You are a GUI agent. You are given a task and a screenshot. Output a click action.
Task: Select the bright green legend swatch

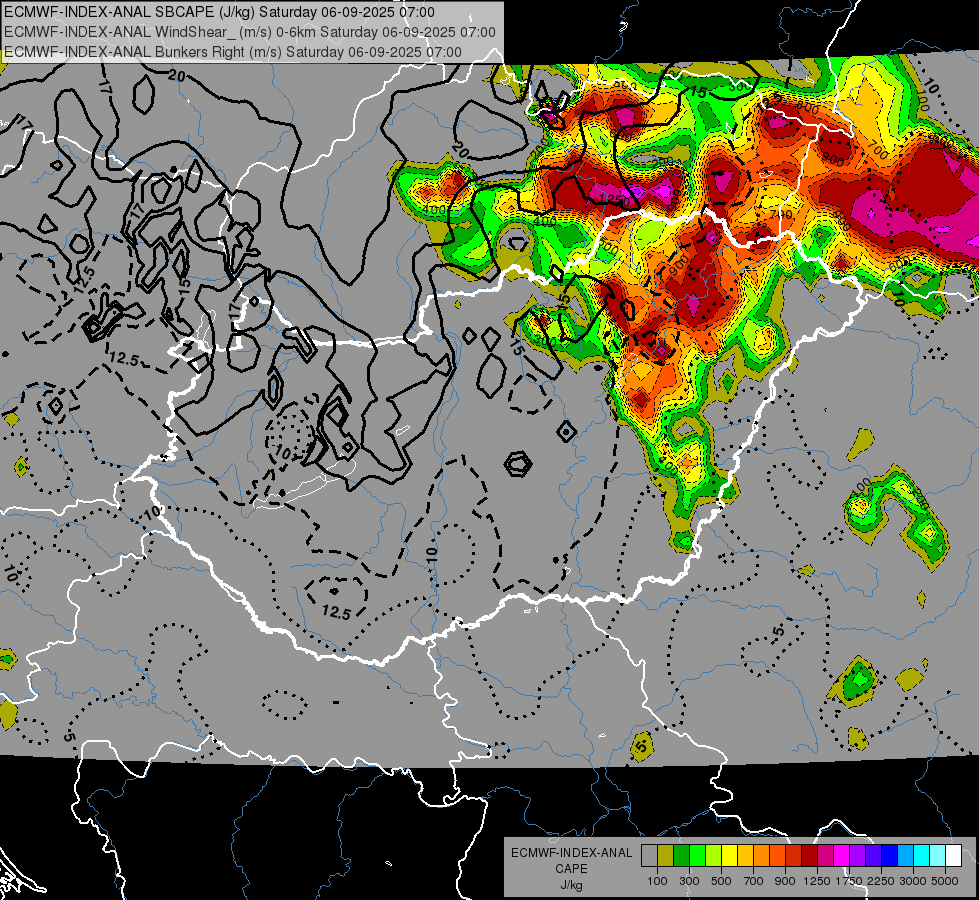(697, 856)
